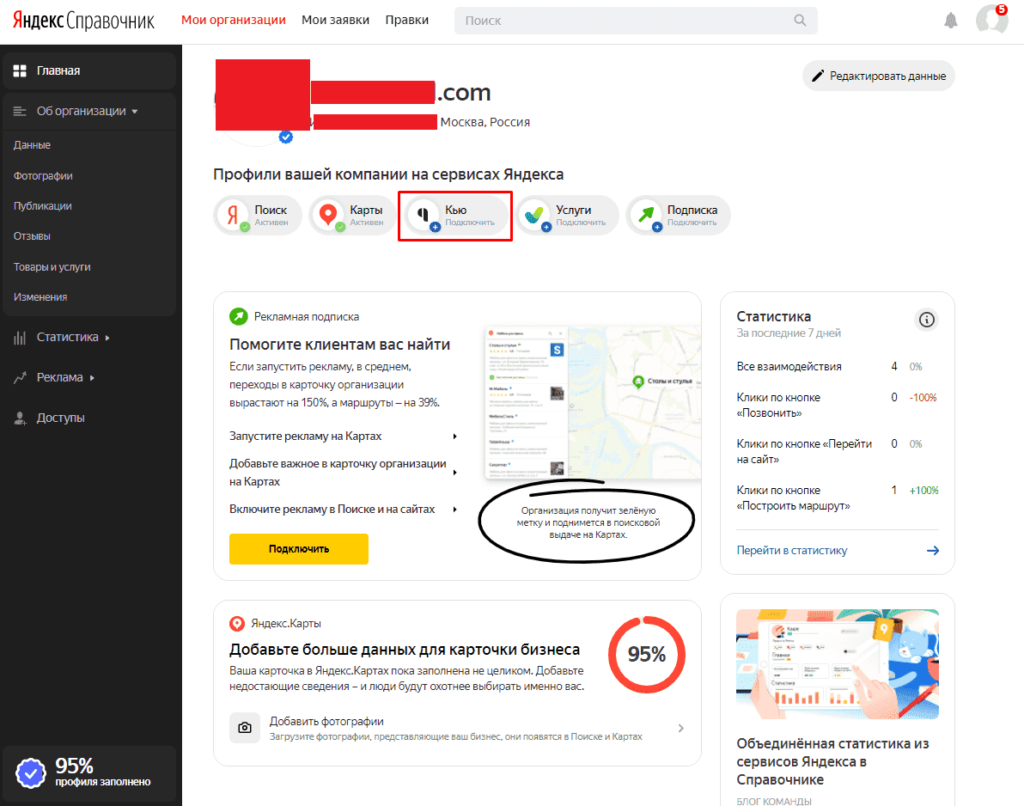Click the verified checkmark on organization logo
The height and width of the screenshot is (806, 1024).
(285, 137)
